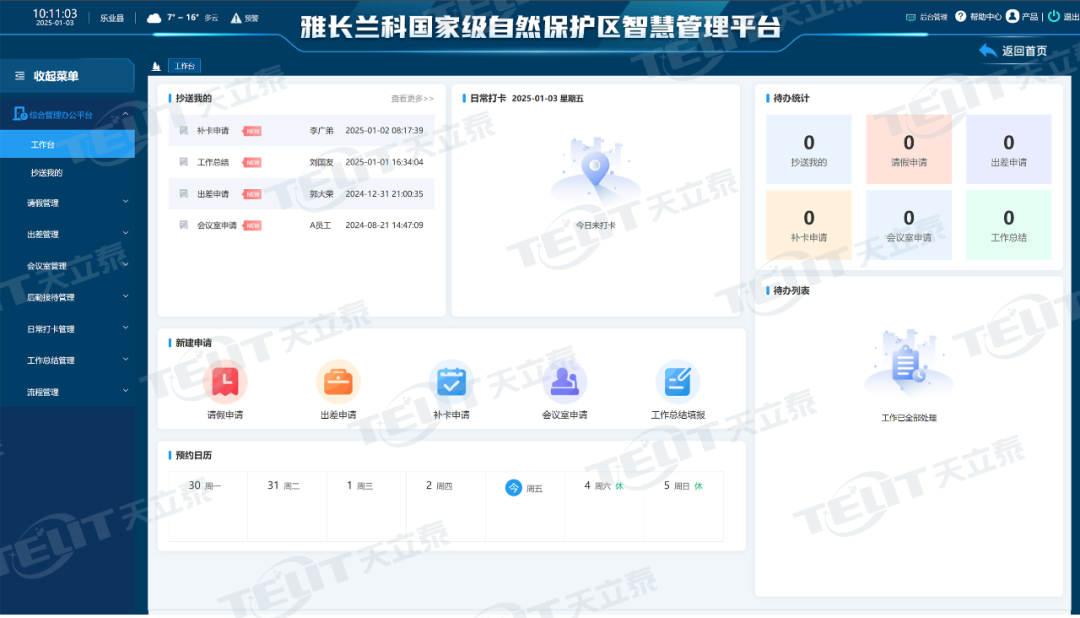
Task: Open the 工作总结填报 edit icon
Action: click(678, 382)
